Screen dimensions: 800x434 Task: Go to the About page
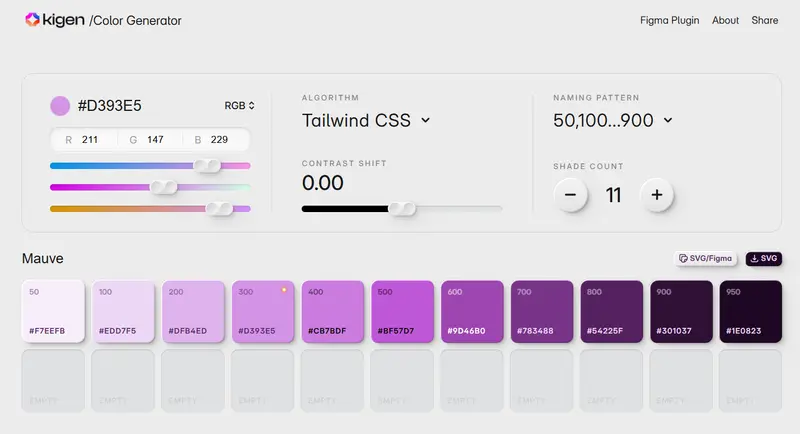coord(725,20)
